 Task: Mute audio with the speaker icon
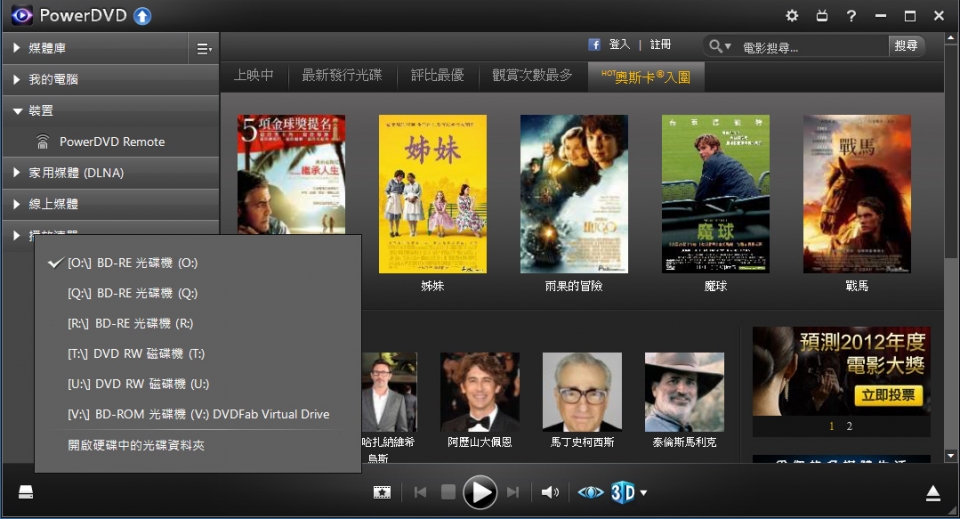(x=549, y=492)
